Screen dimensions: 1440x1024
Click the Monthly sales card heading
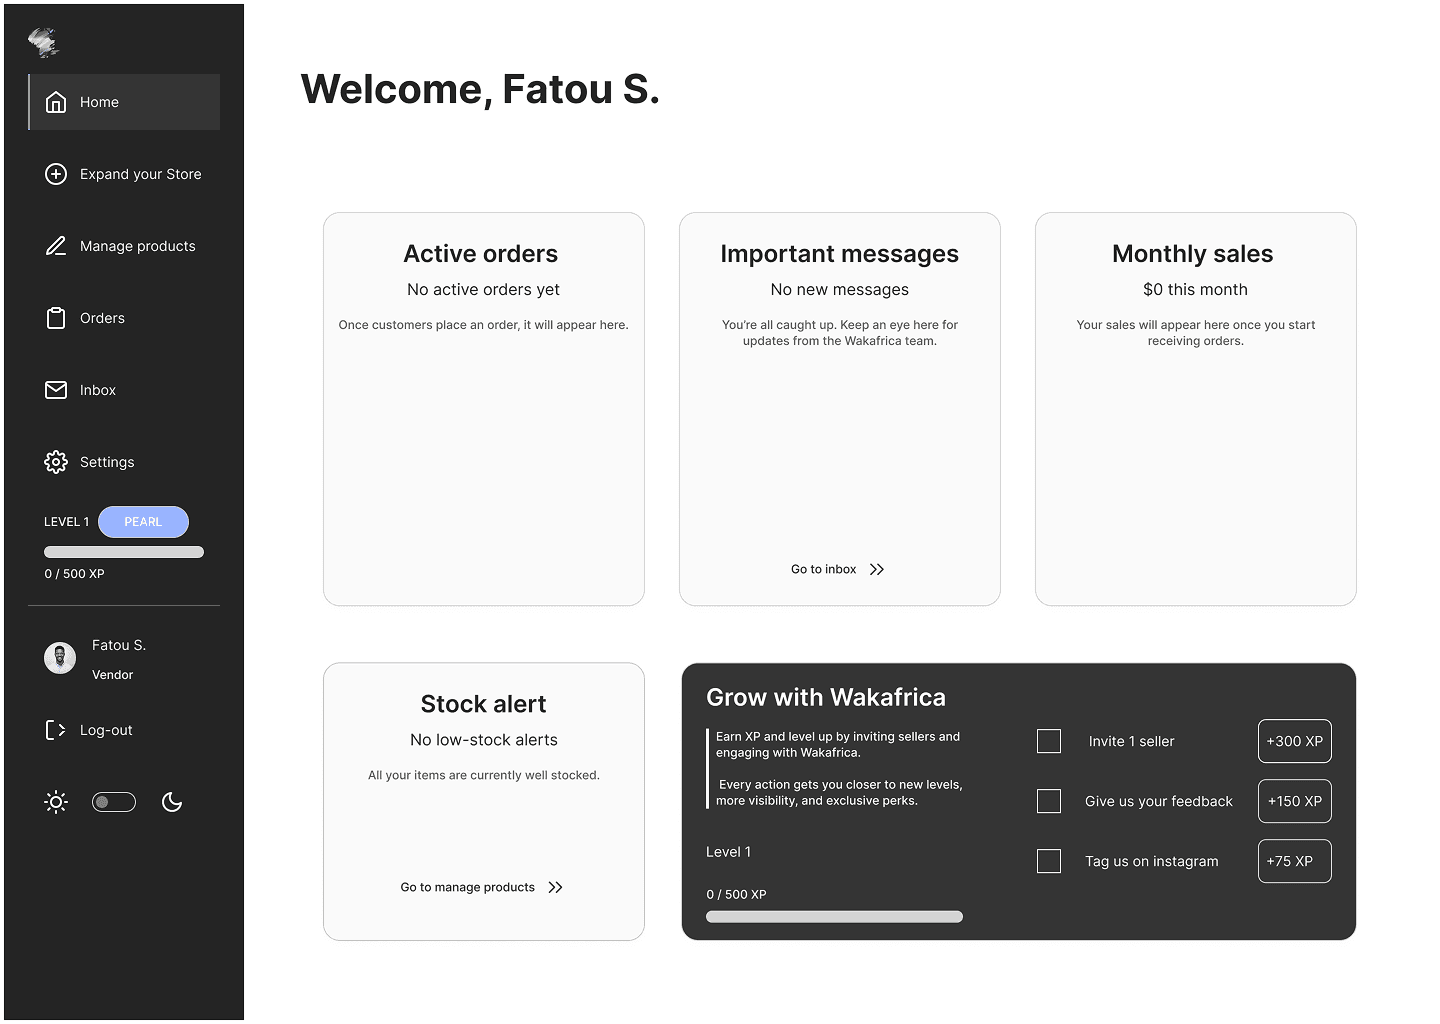1193,254
